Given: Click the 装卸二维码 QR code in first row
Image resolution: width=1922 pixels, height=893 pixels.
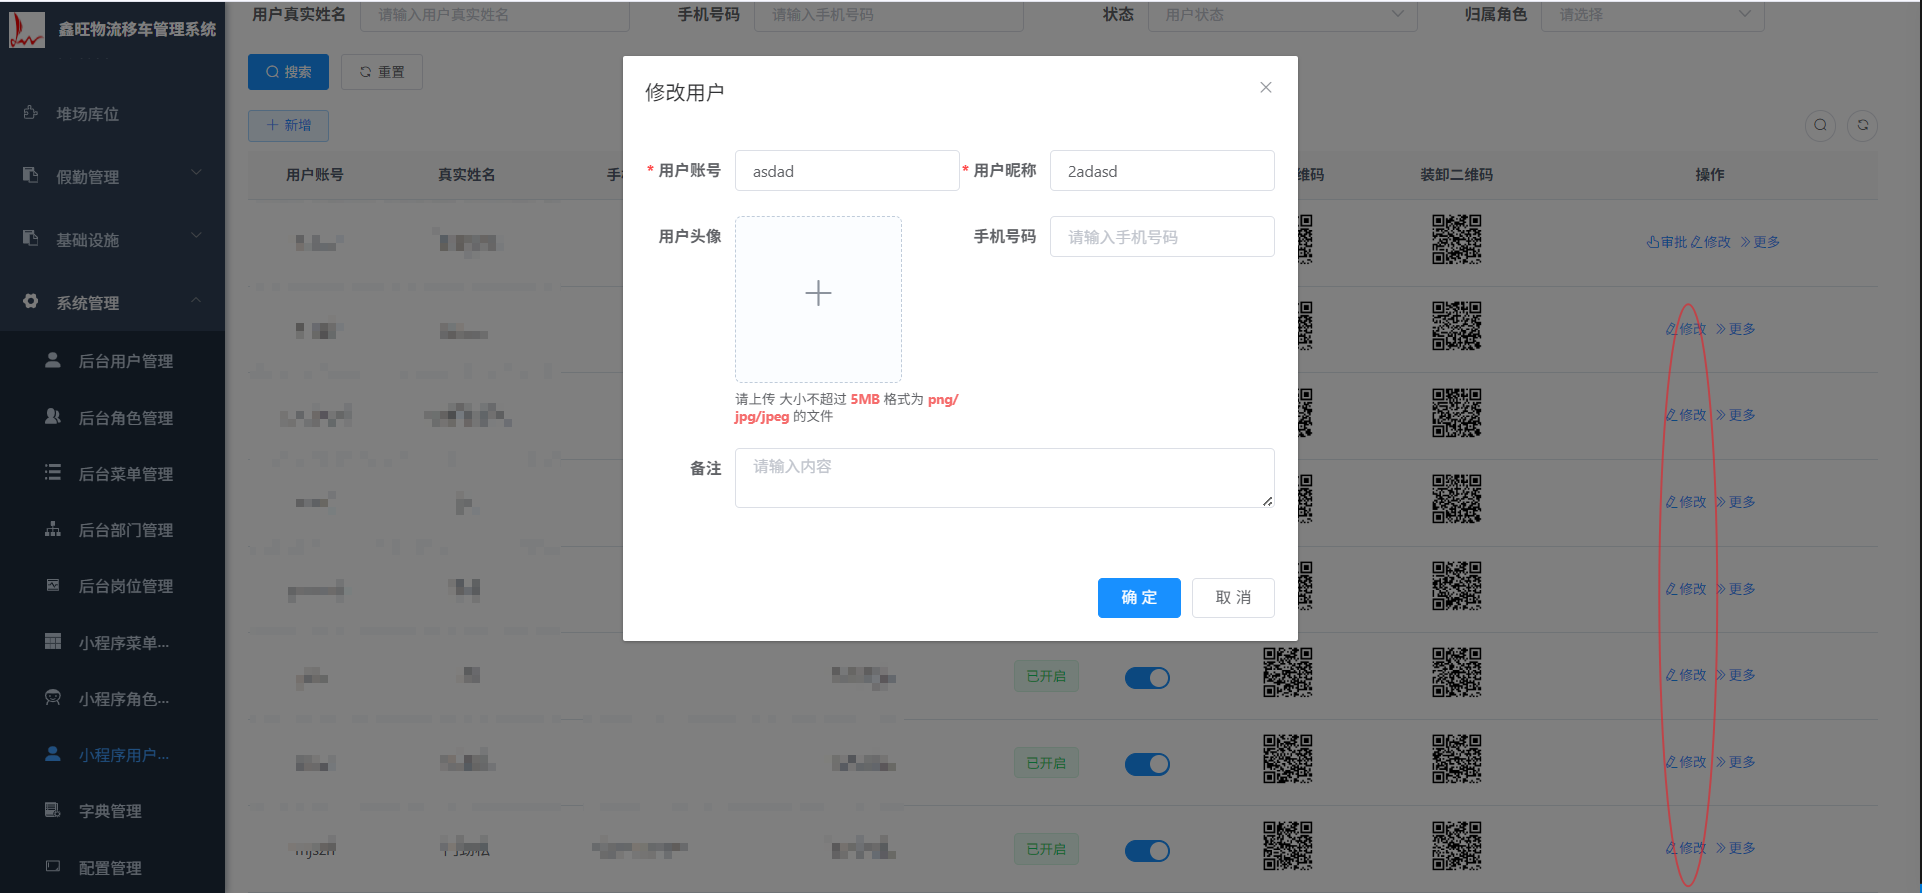Looking at the screenshot, I should point(1456,240).
